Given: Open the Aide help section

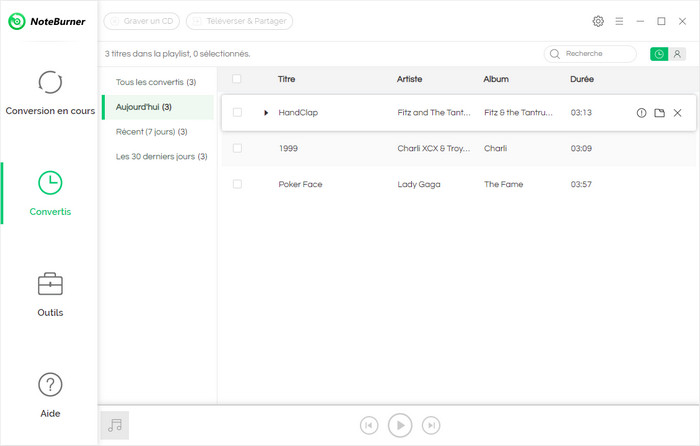Looking at the screenshot, I should point(50,396).
